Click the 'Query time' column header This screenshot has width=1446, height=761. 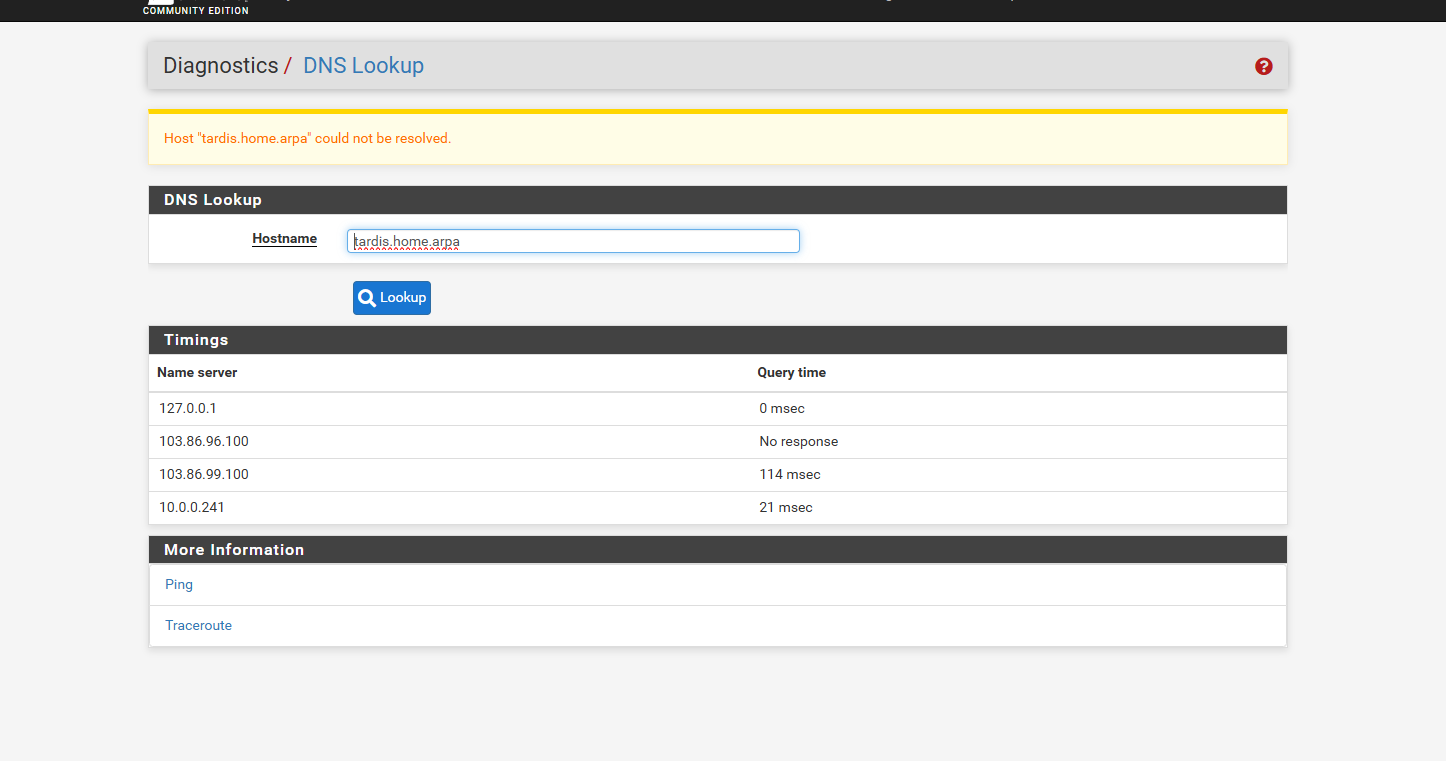pyautogui.click(x=792, y=372)
